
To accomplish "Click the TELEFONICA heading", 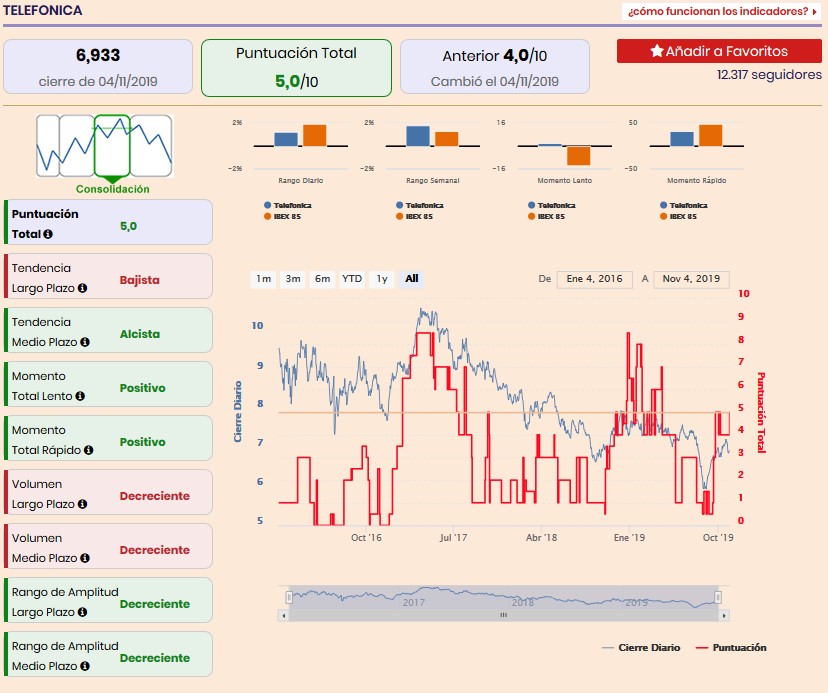I will click(42, 11).
